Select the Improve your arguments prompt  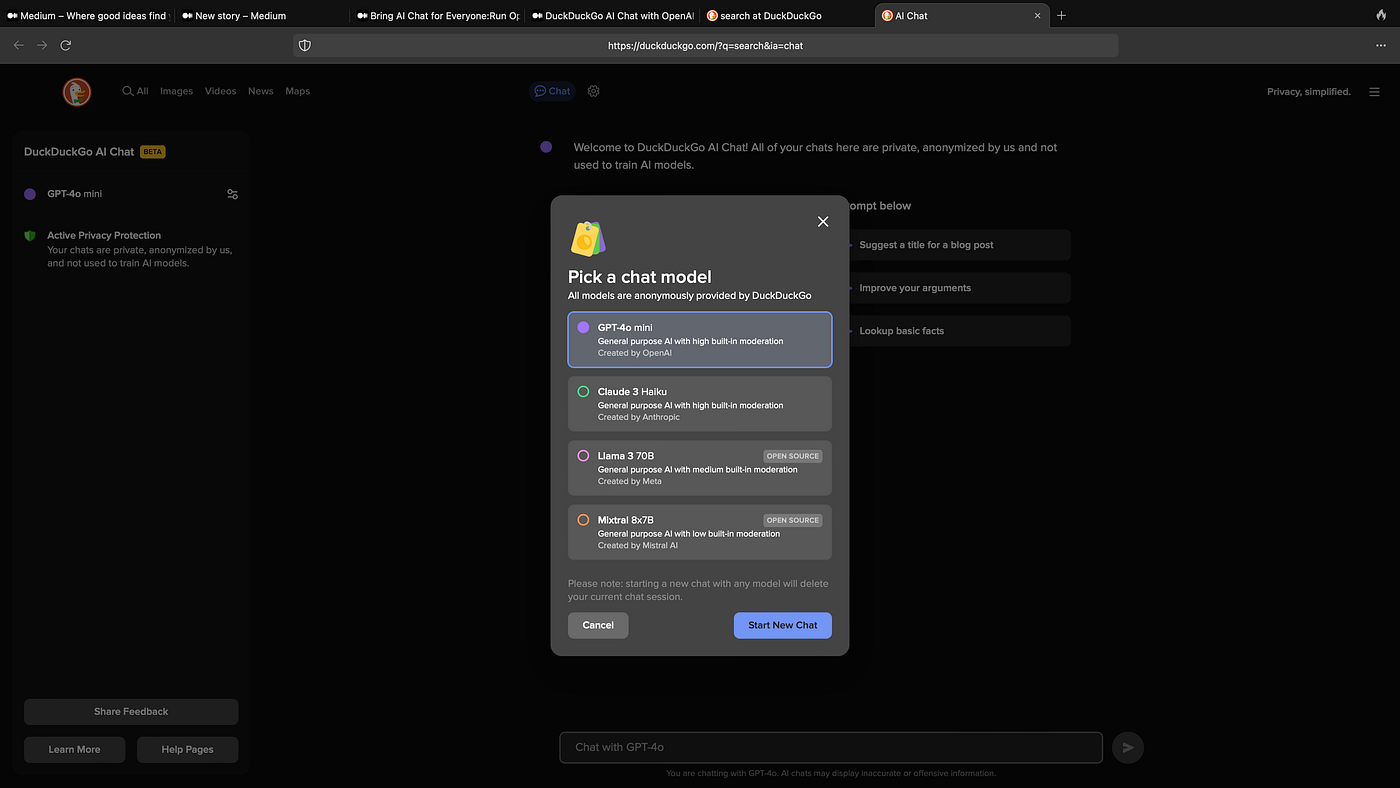click(x=958, y=287)
